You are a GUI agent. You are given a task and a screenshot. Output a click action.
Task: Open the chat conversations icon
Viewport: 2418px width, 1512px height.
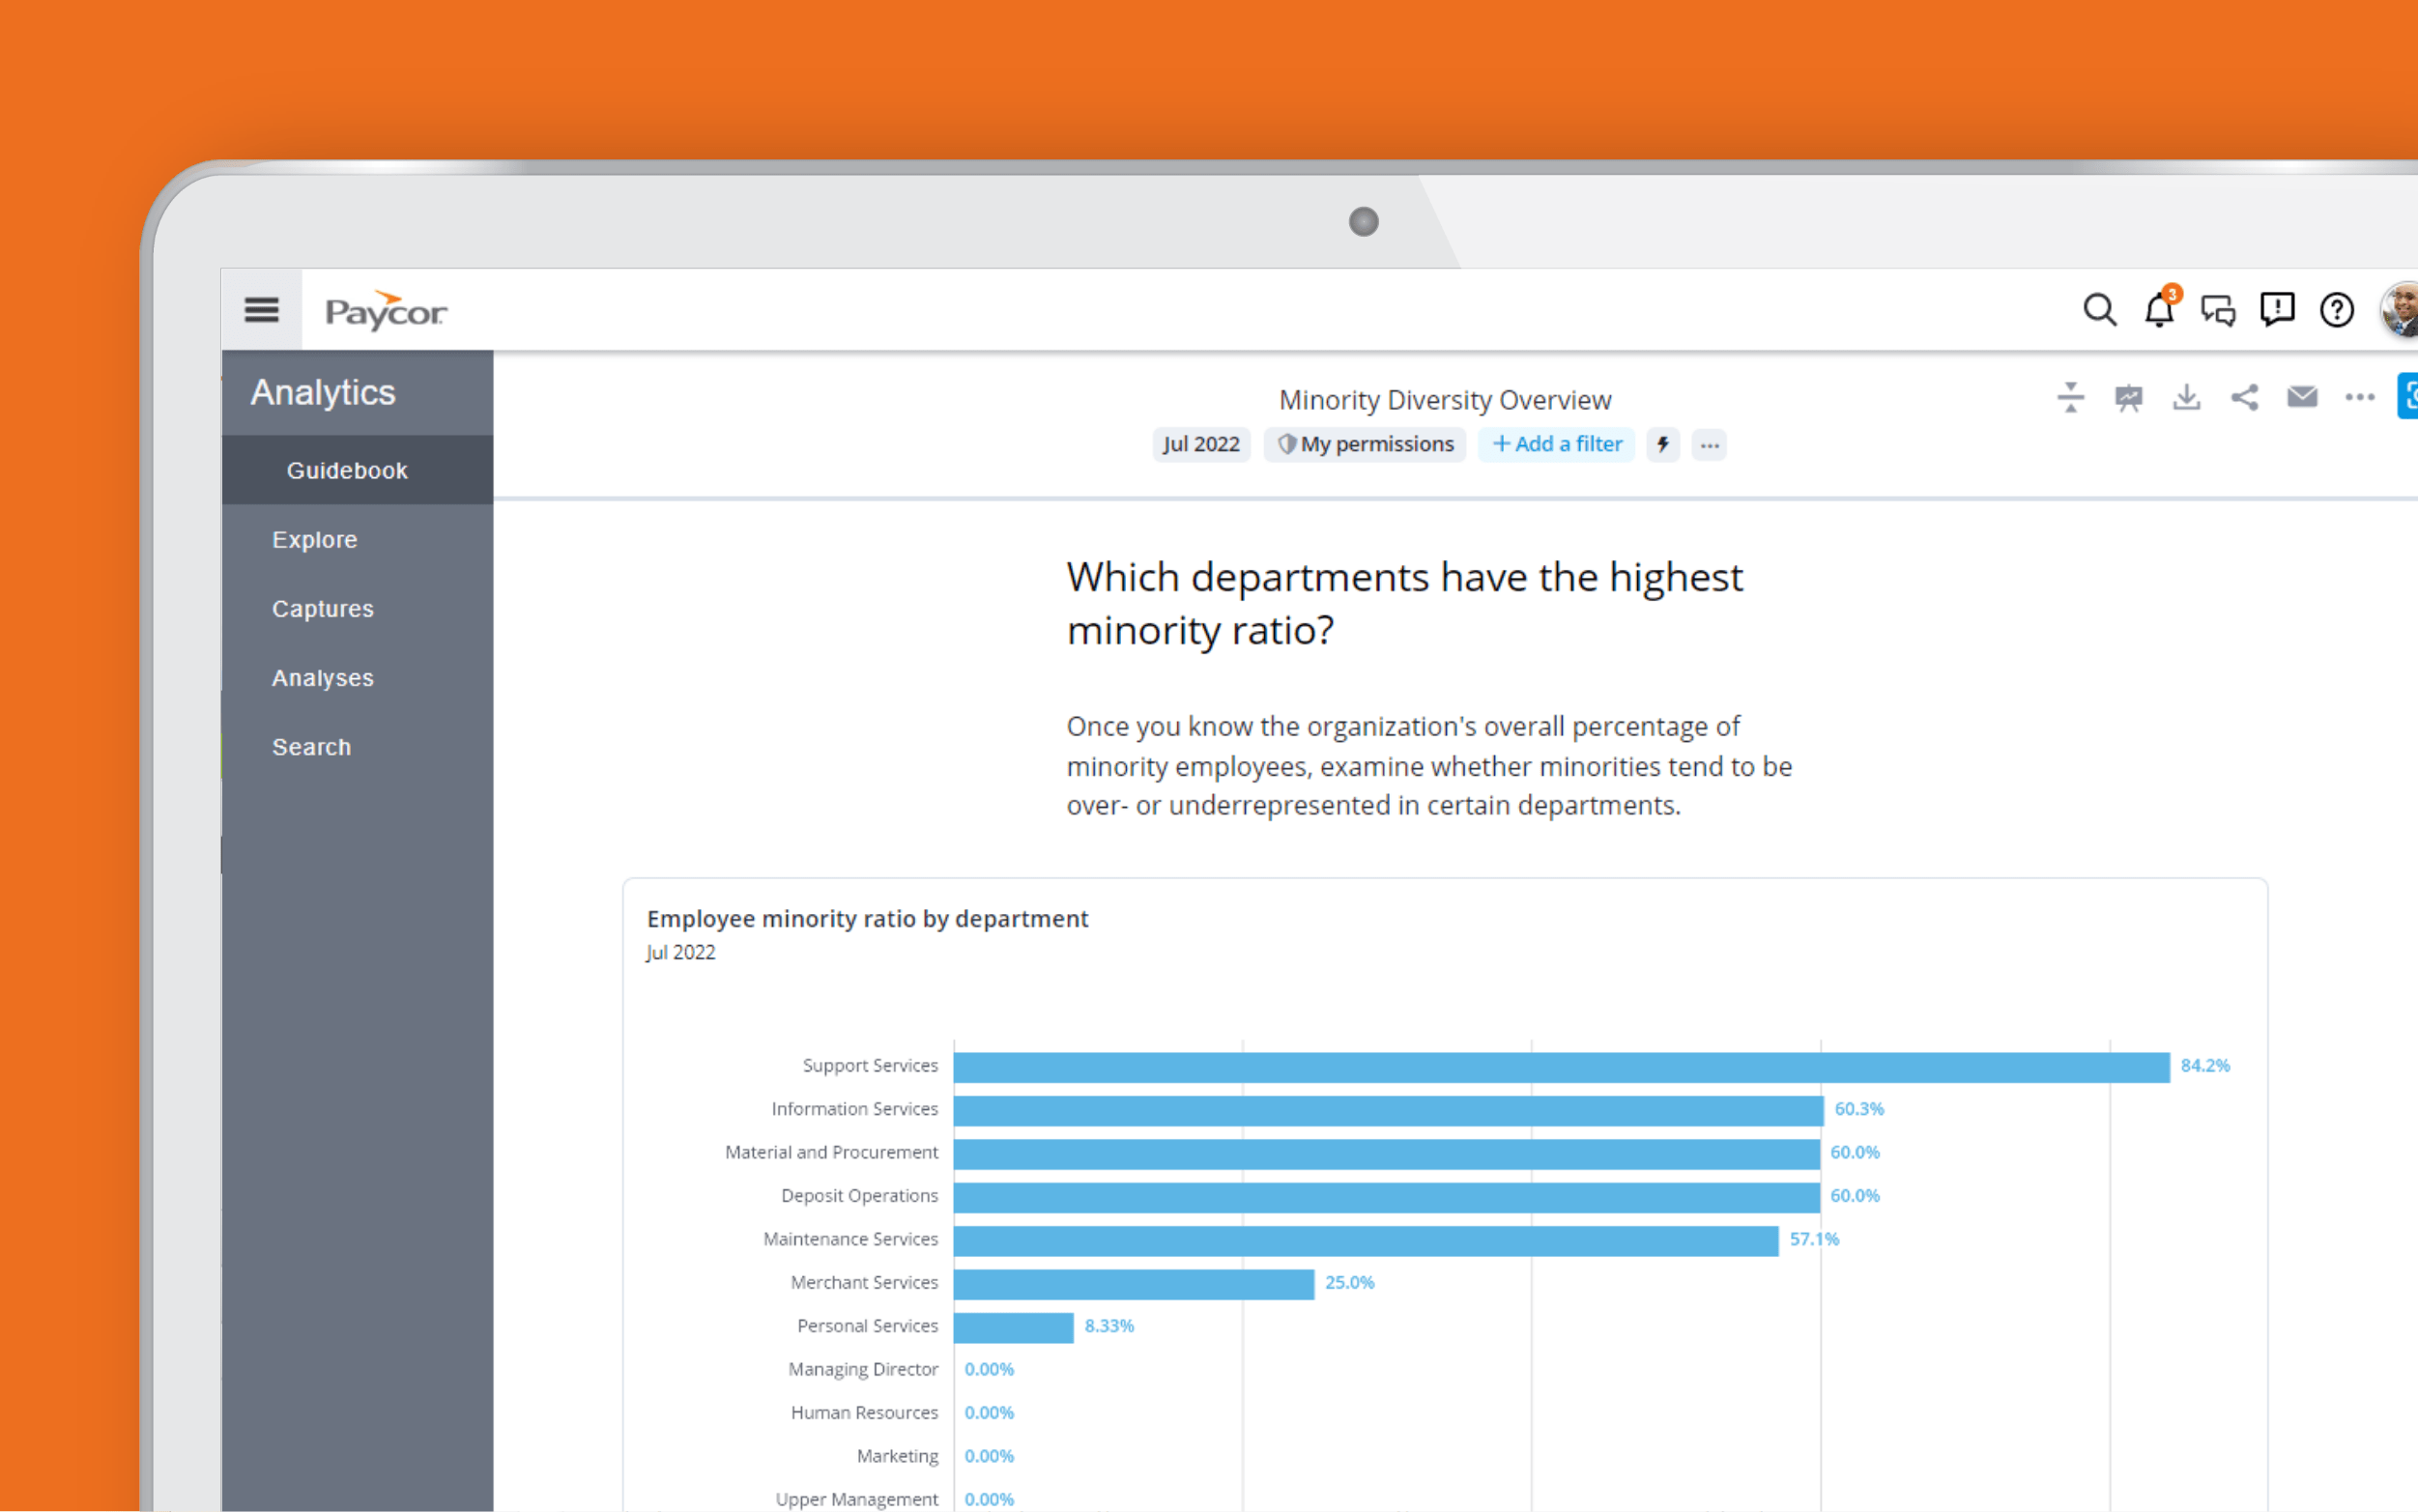pyautogui.click(x=2218, y=311)
